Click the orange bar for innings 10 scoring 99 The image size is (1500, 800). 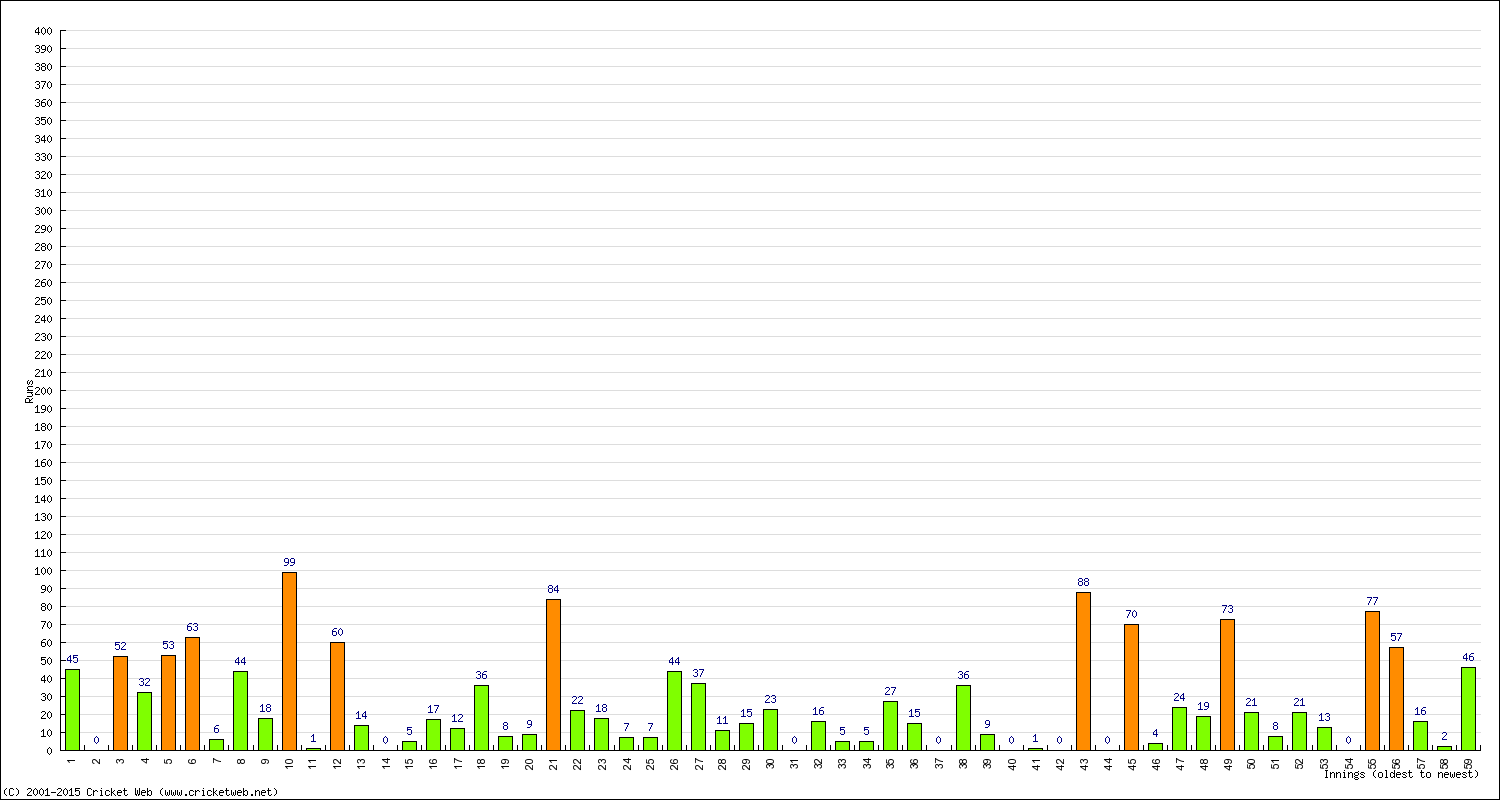click(289, 661)
